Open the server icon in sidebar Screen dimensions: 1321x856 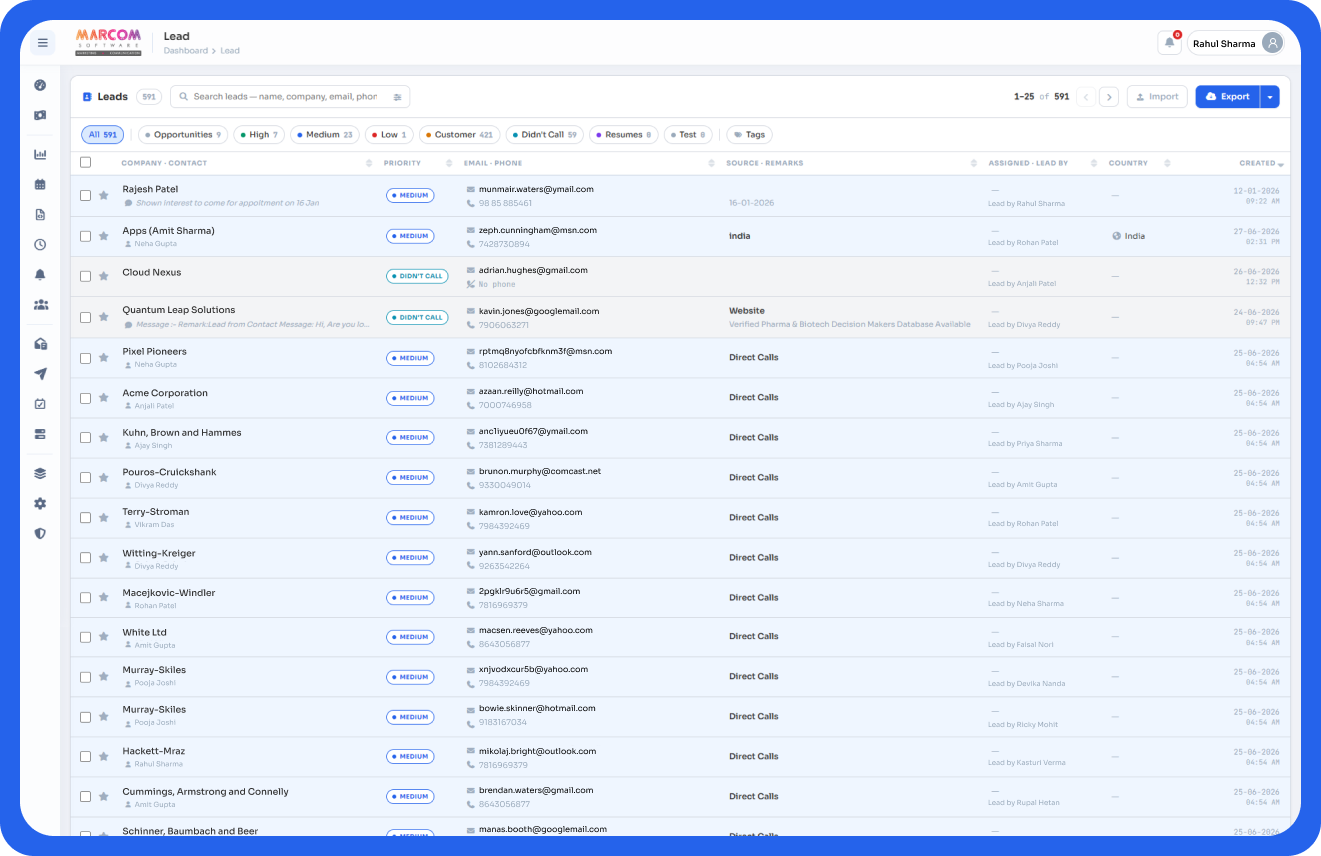[40, 434]
